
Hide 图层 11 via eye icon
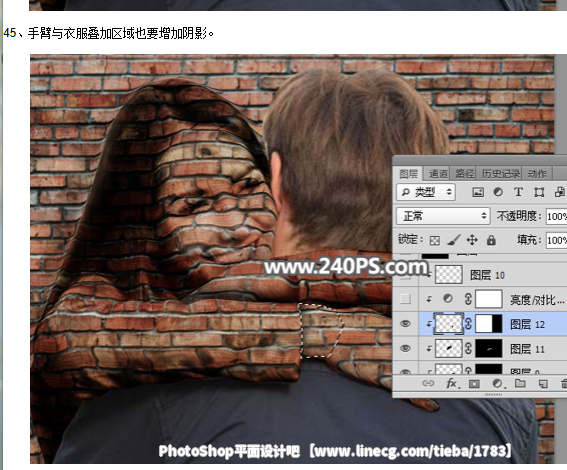(405, 348)
